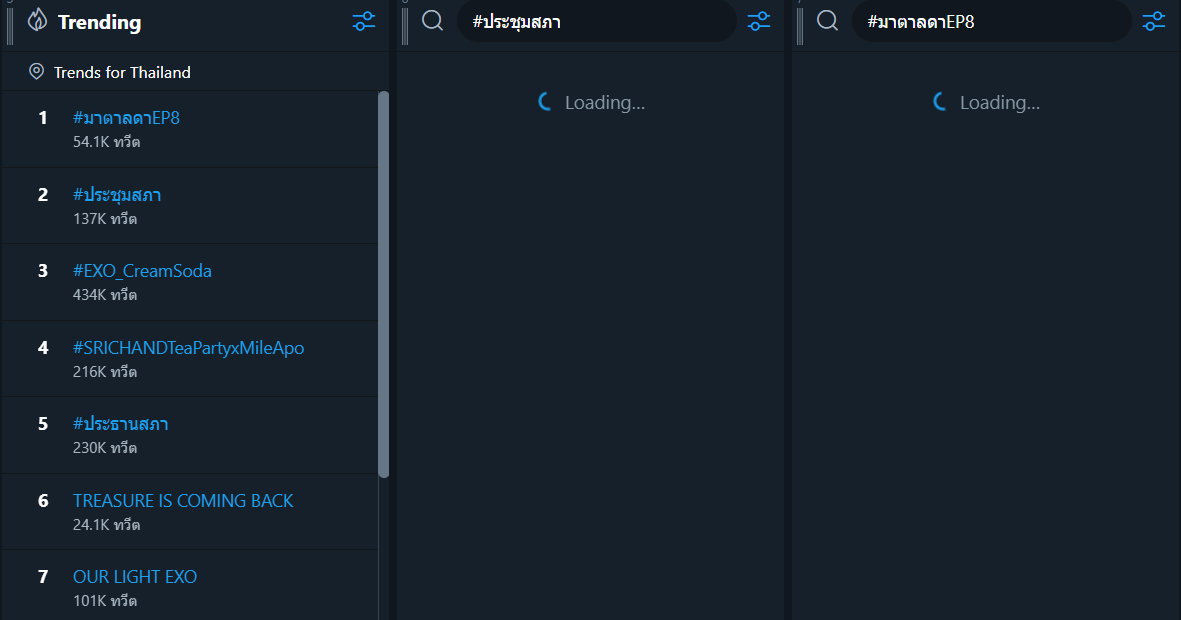This screenshot has width=1181, height=620.
Task: Click the Trending flame icon
Action: pyautogui.click(x=37, y=20)
